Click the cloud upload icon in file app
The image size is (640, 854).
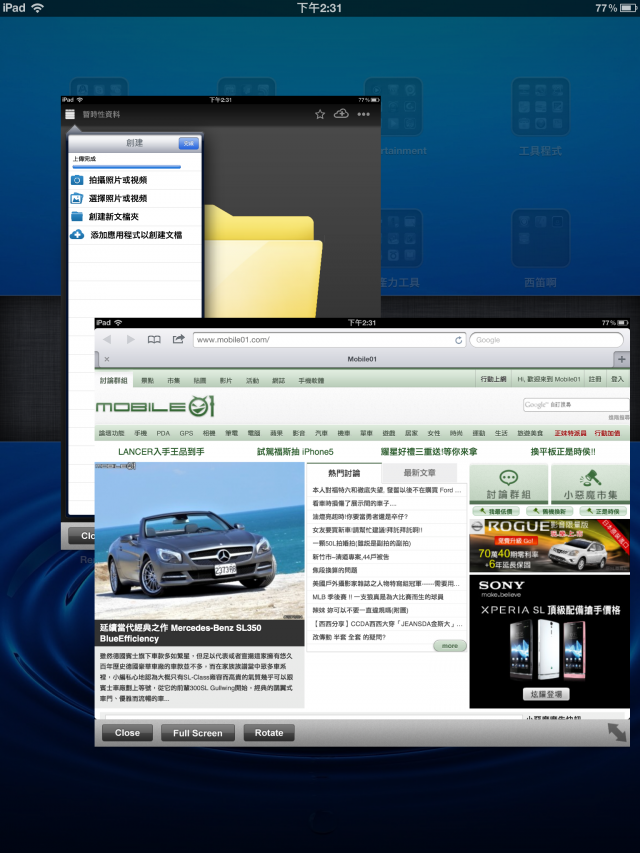pos(342,113)
